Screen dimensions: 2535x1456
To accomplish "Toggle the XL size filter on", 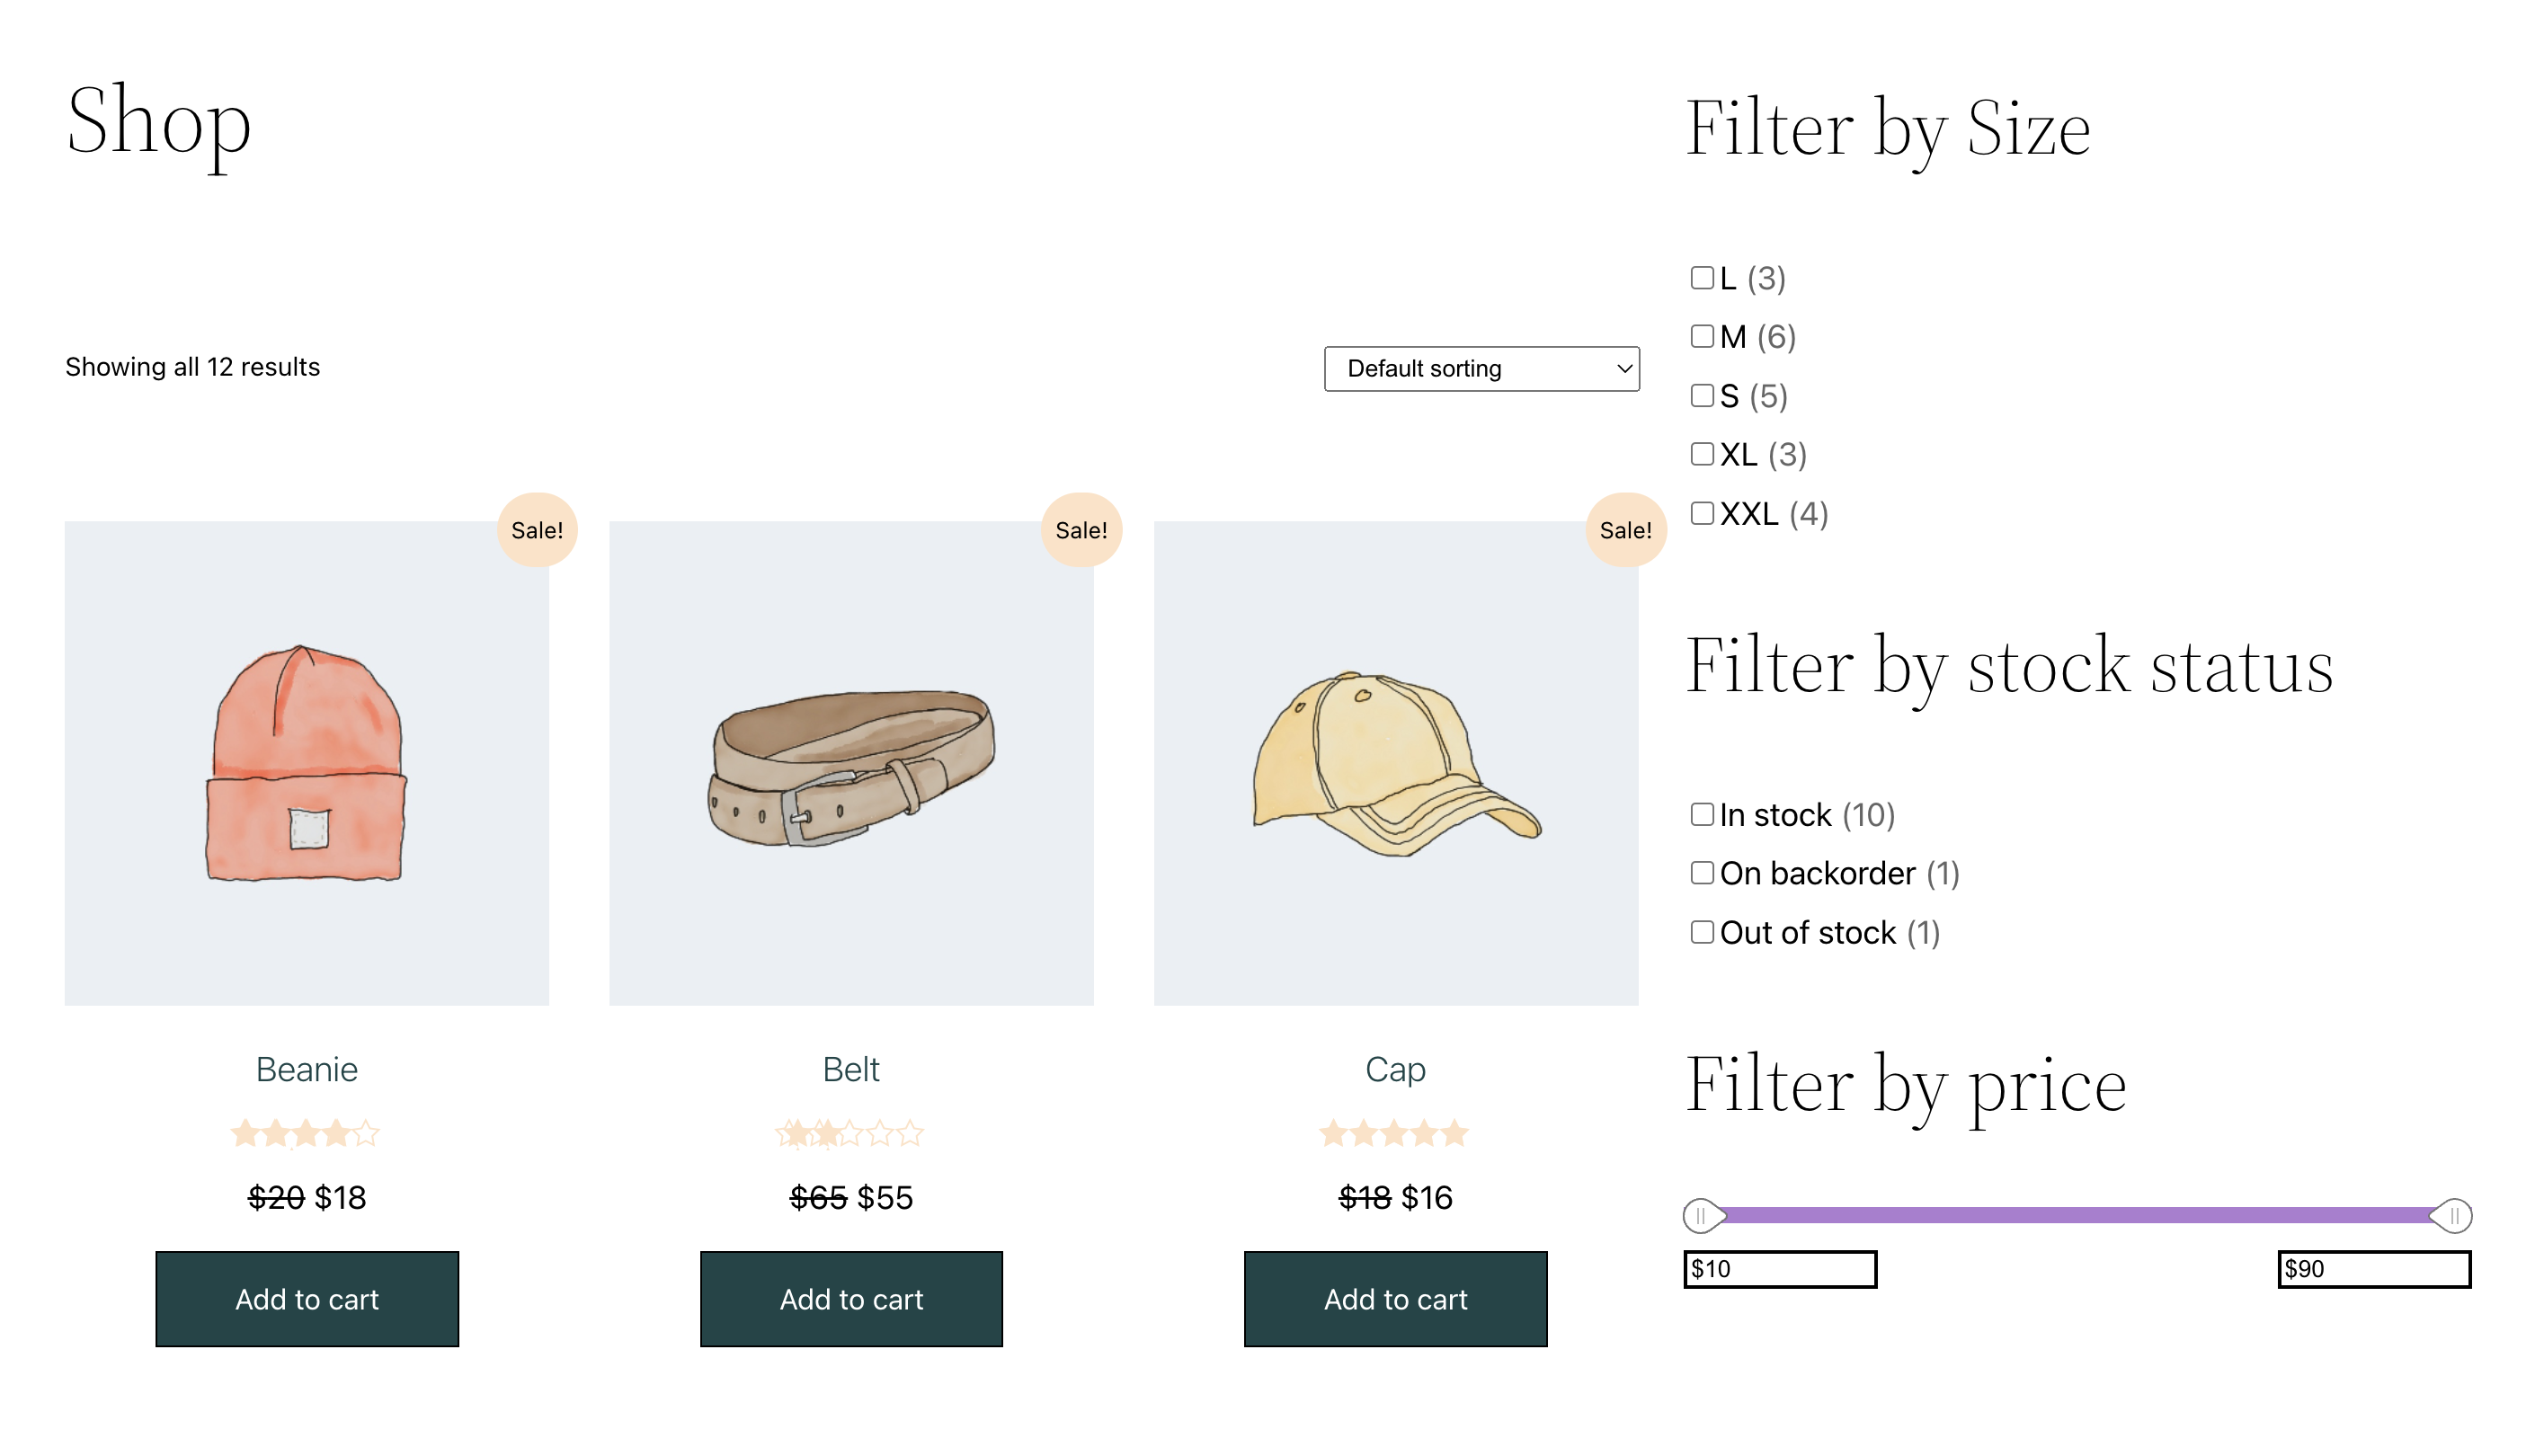I will [x=1701, y=454].
